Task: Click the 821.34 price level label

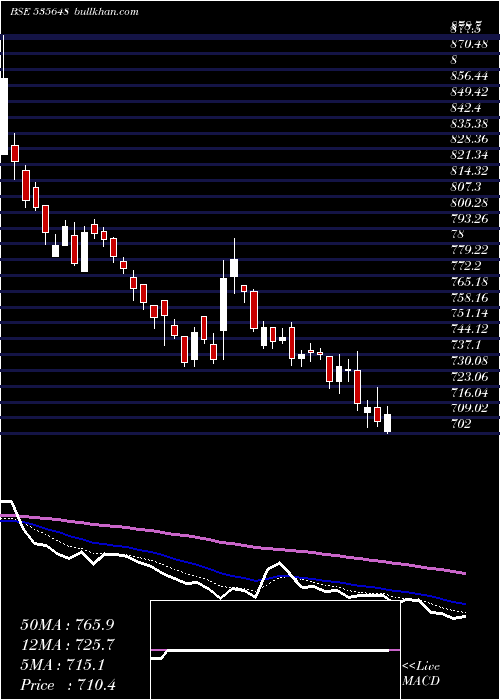Action: (468, 155)
